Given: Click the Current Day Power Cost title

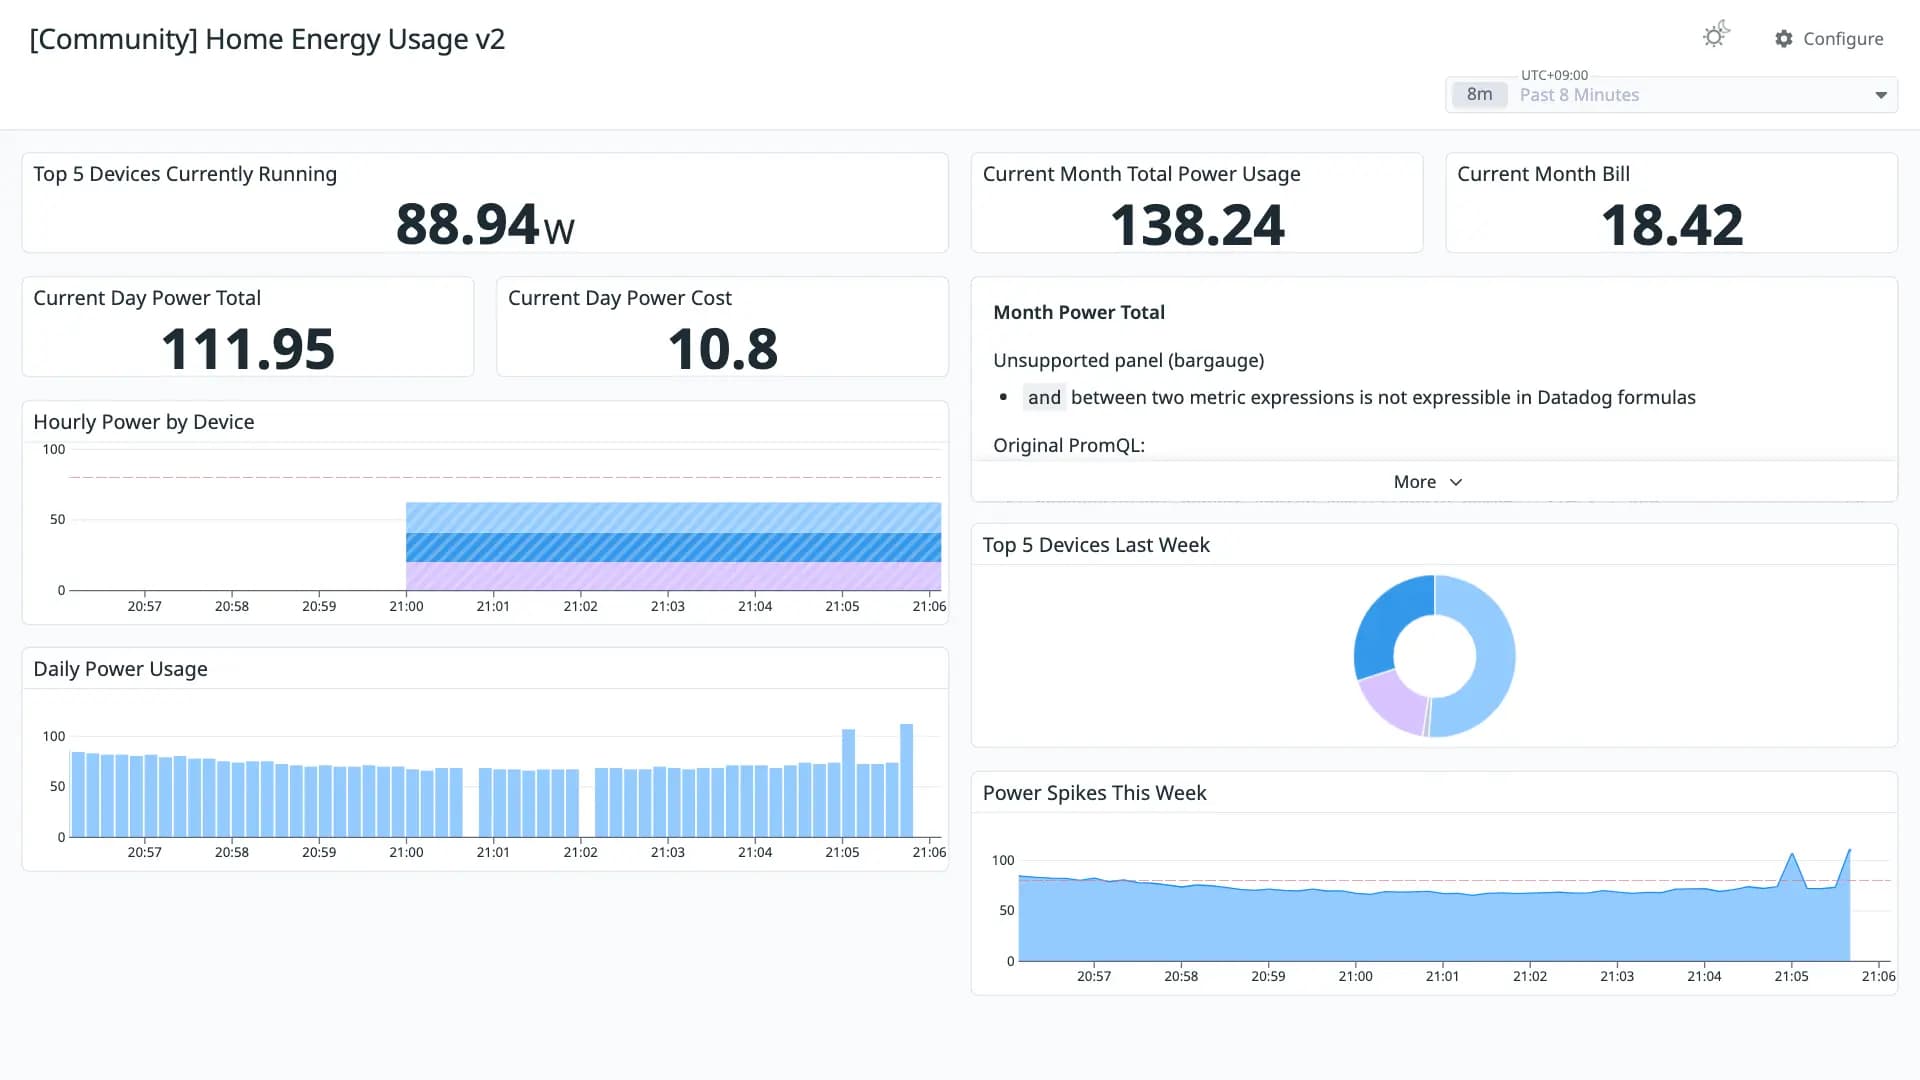Looking at the screenshot, I should coord(620,298).
